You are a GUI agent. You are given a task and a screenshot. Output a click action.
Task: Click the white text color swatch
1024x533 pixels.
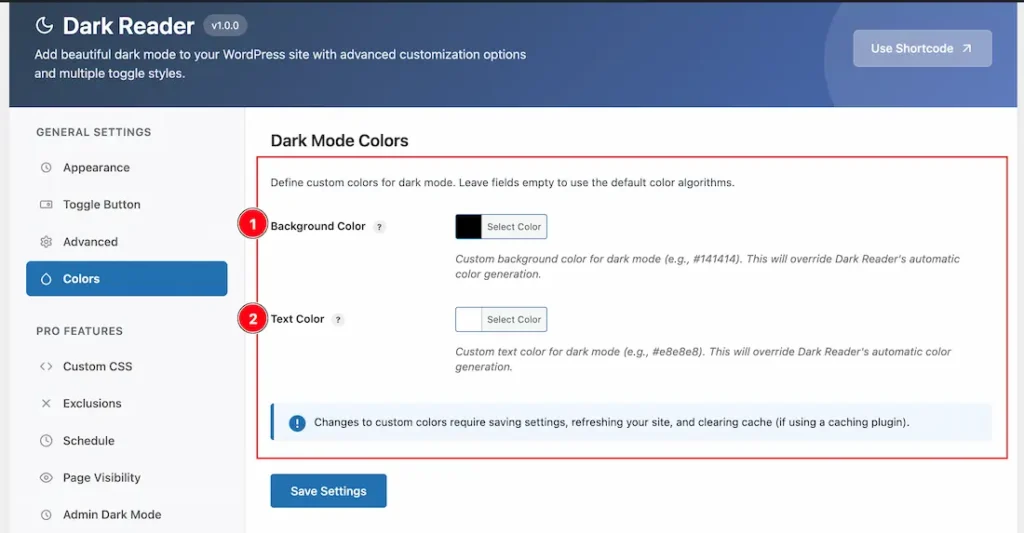[468, 319]
